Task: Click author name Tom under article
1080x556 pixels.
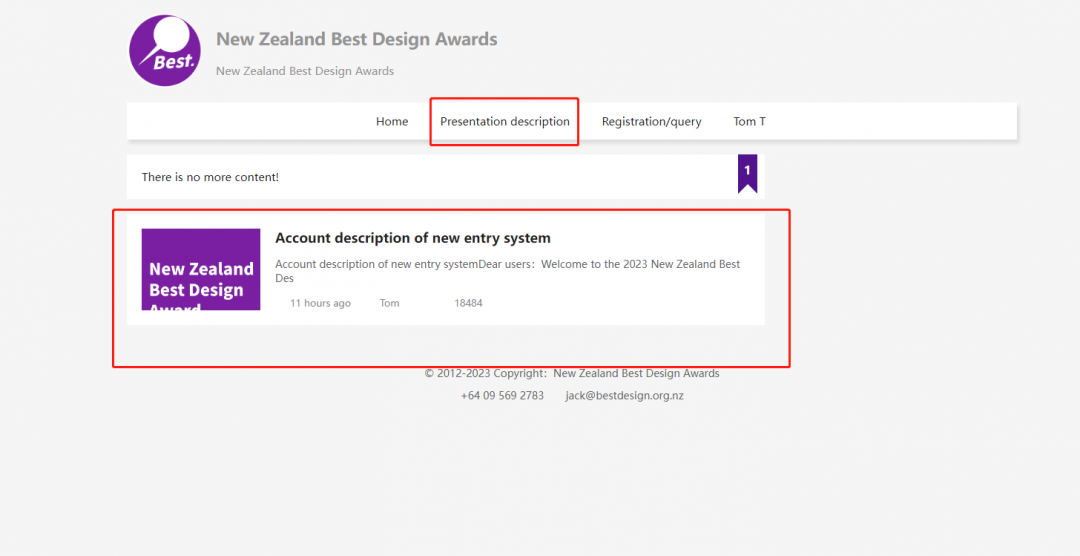Action: point(389,303)
